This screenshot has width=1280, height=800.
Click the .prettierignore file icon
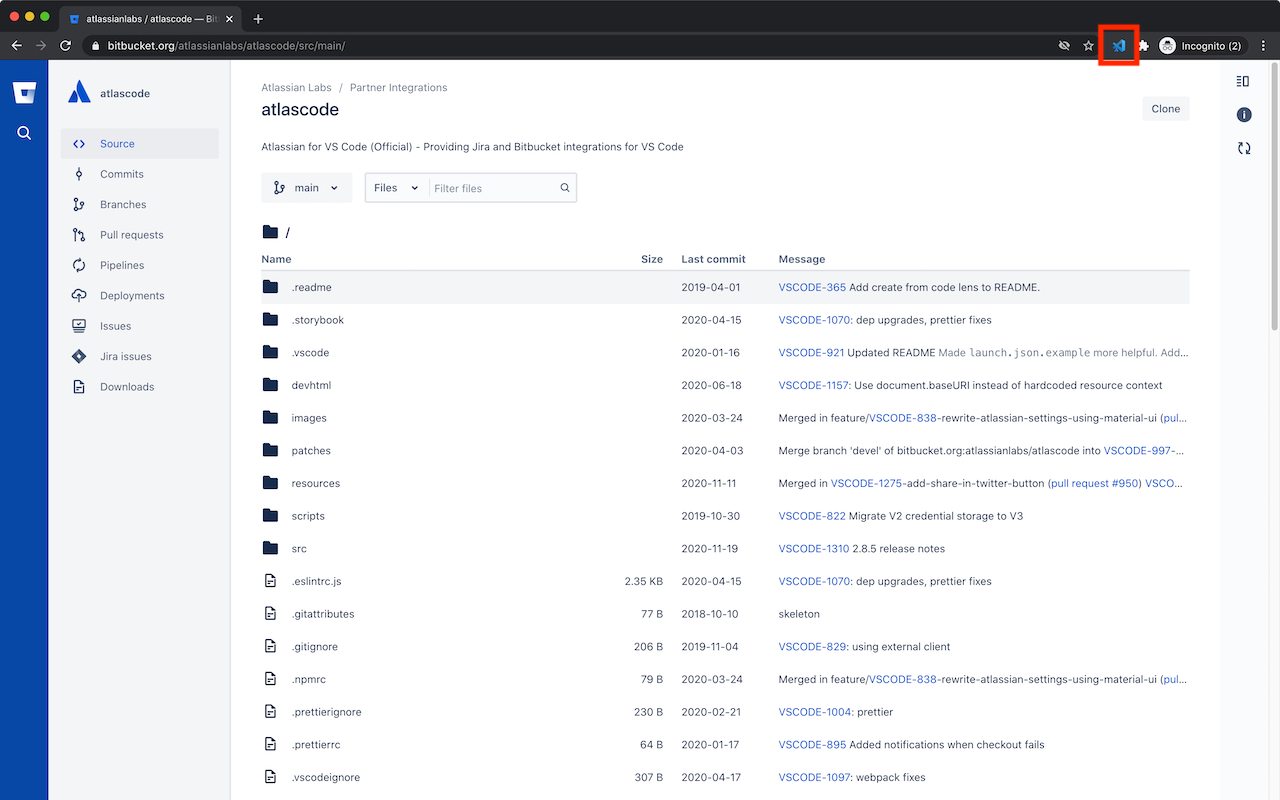(x=270, y=712)
